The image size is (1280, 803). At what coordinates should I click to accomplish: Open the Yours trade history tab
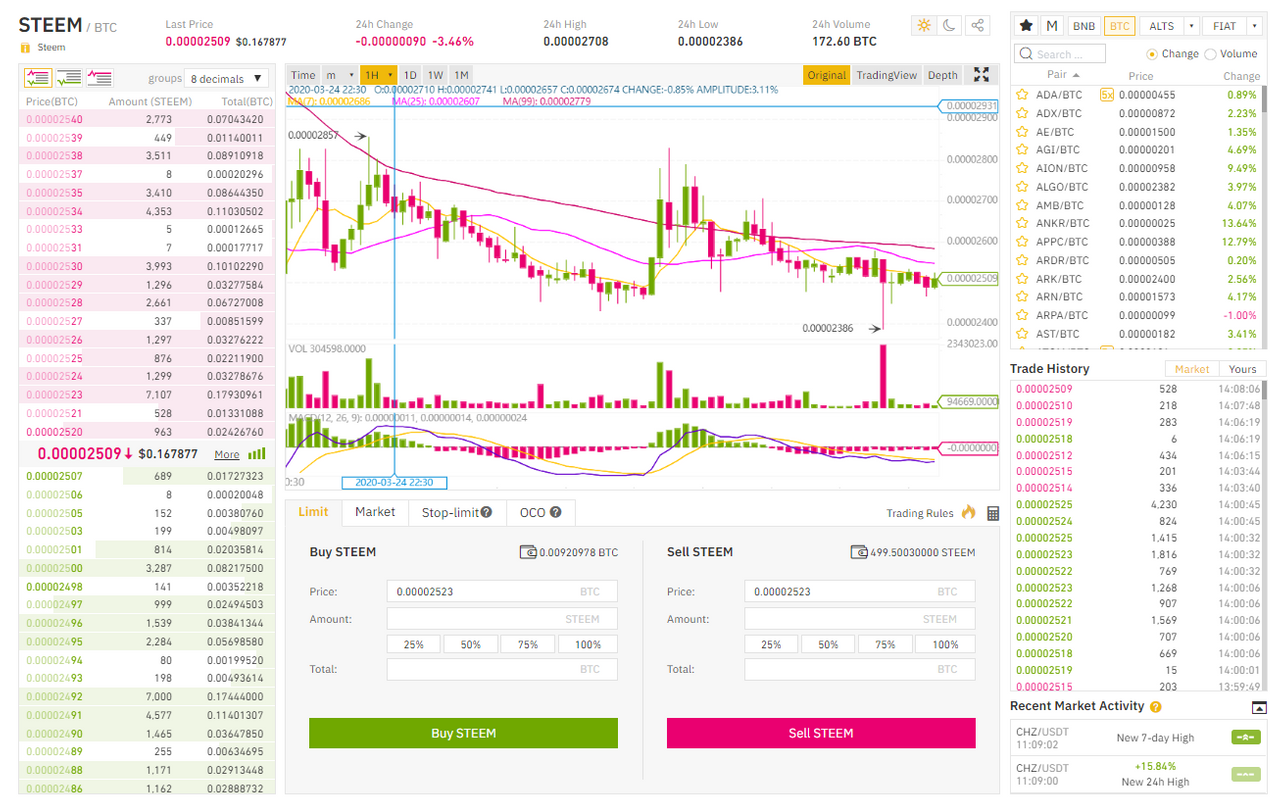point(1243,369)
